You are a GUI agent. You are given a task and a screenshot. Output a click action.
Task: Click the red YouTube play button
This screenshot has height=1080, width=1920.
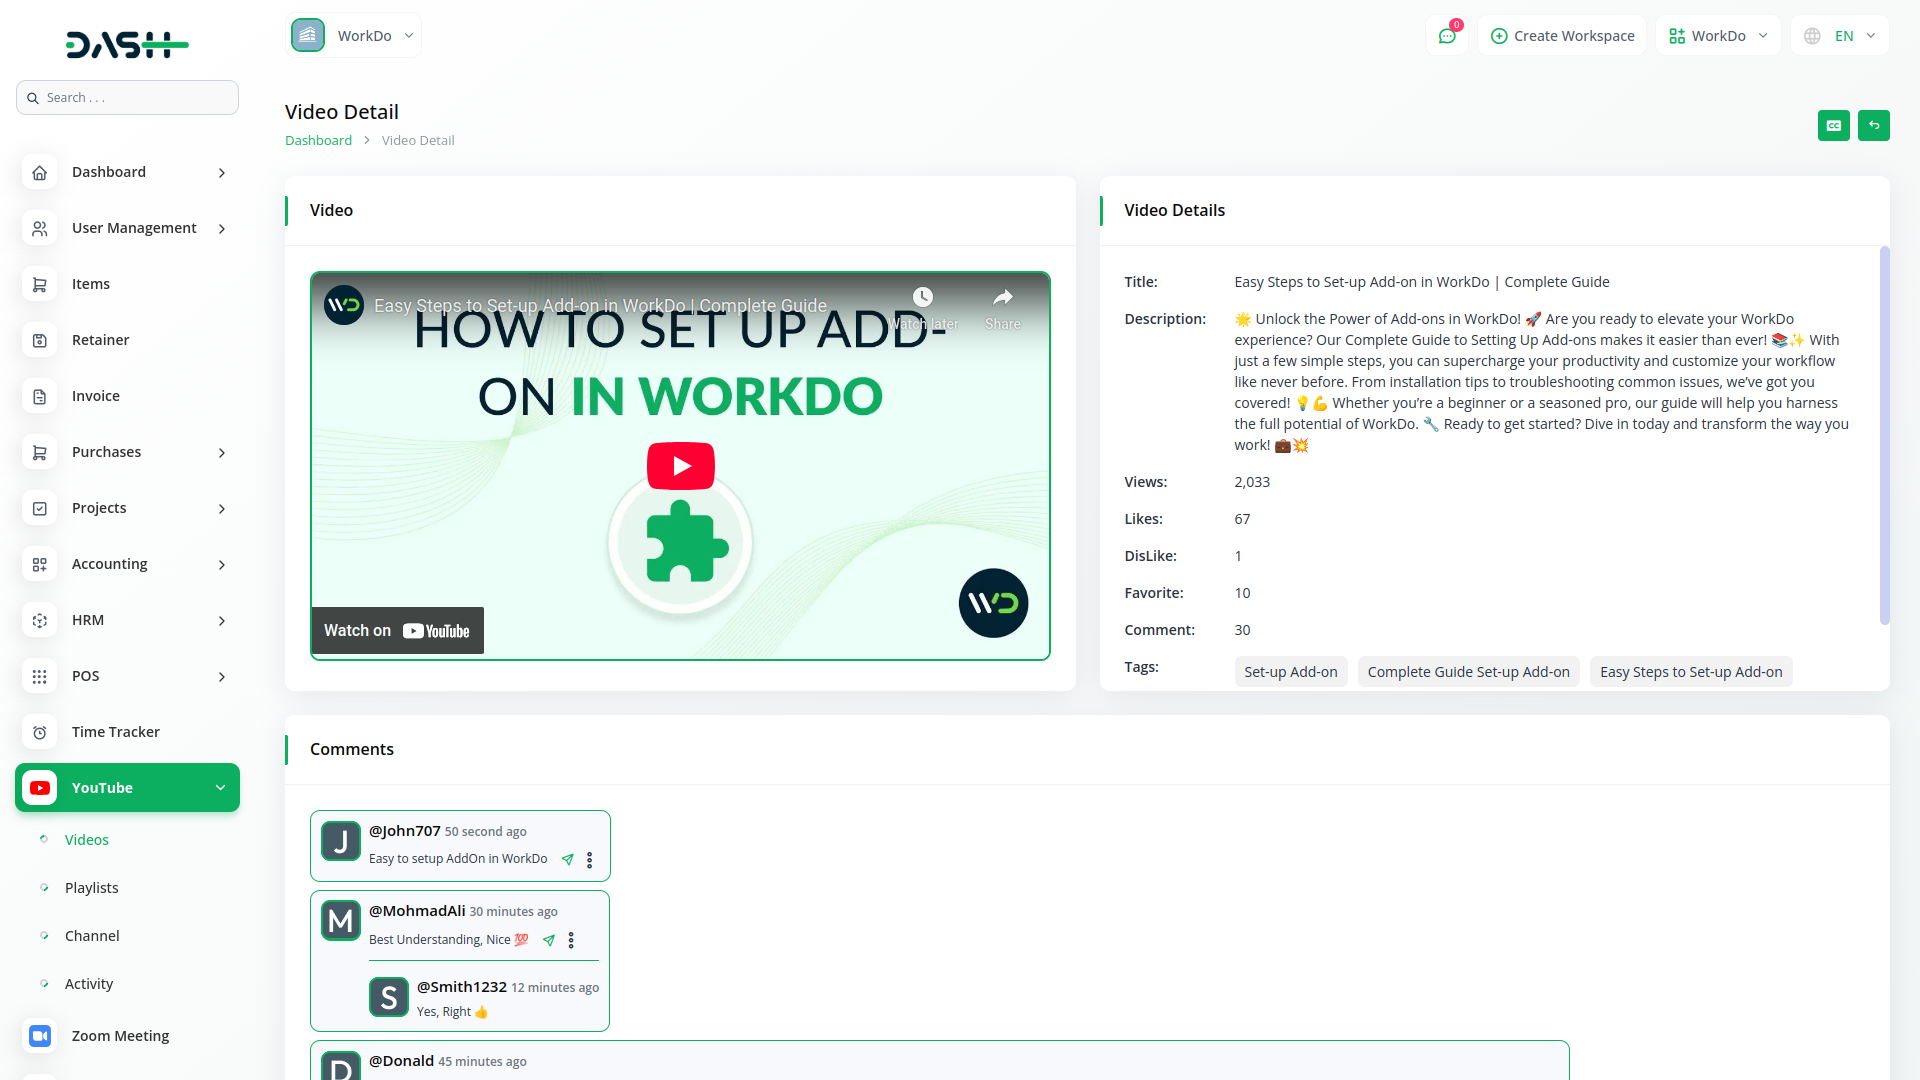click(680, 466)
